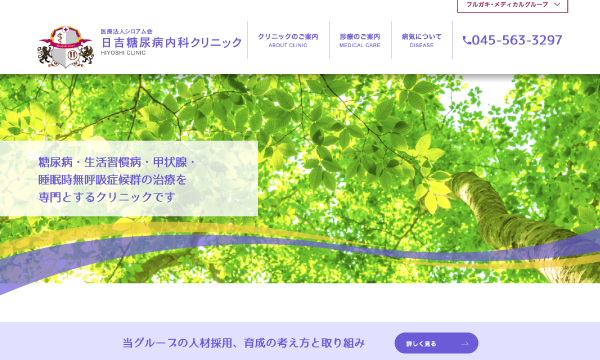Click the 医療法人シロアム会 label

126,31
